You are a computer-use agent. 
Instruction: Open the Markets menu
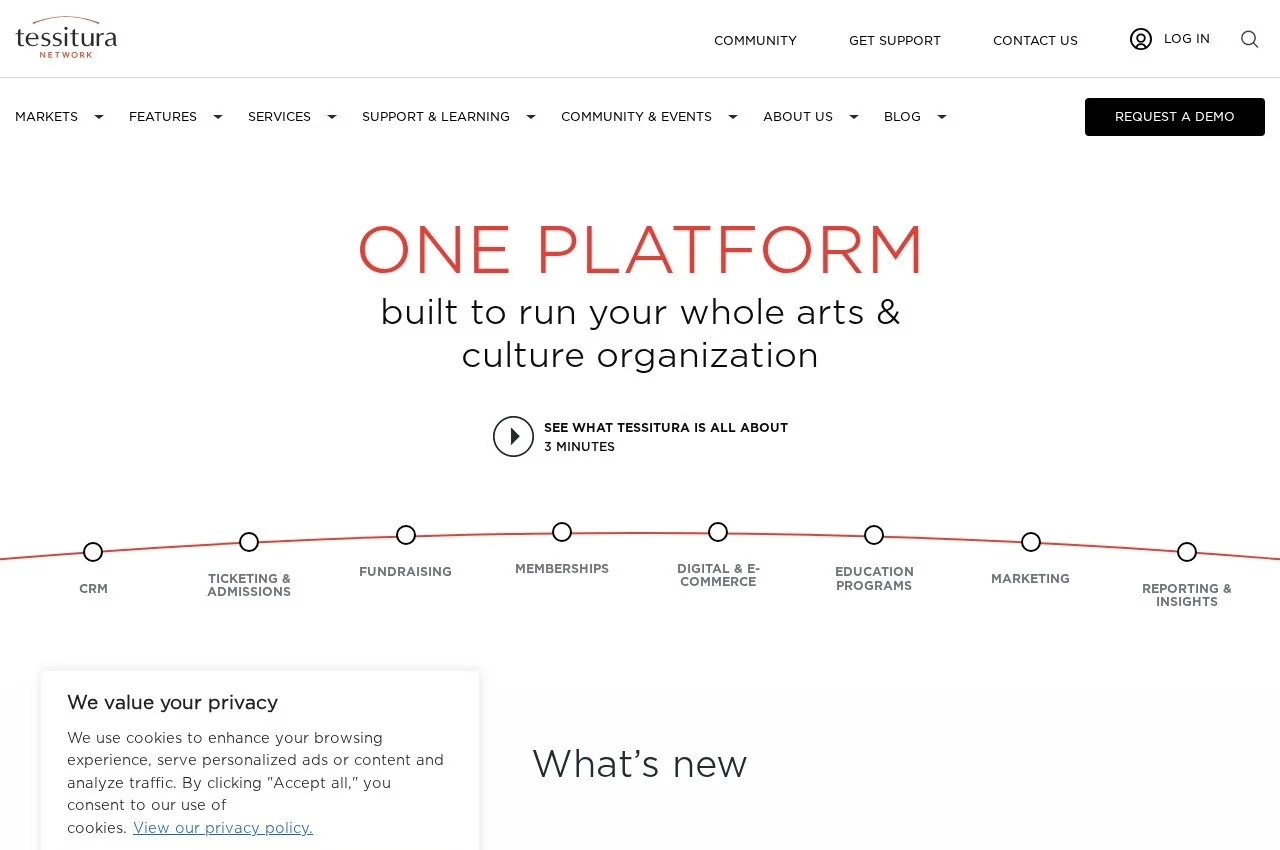46,117
